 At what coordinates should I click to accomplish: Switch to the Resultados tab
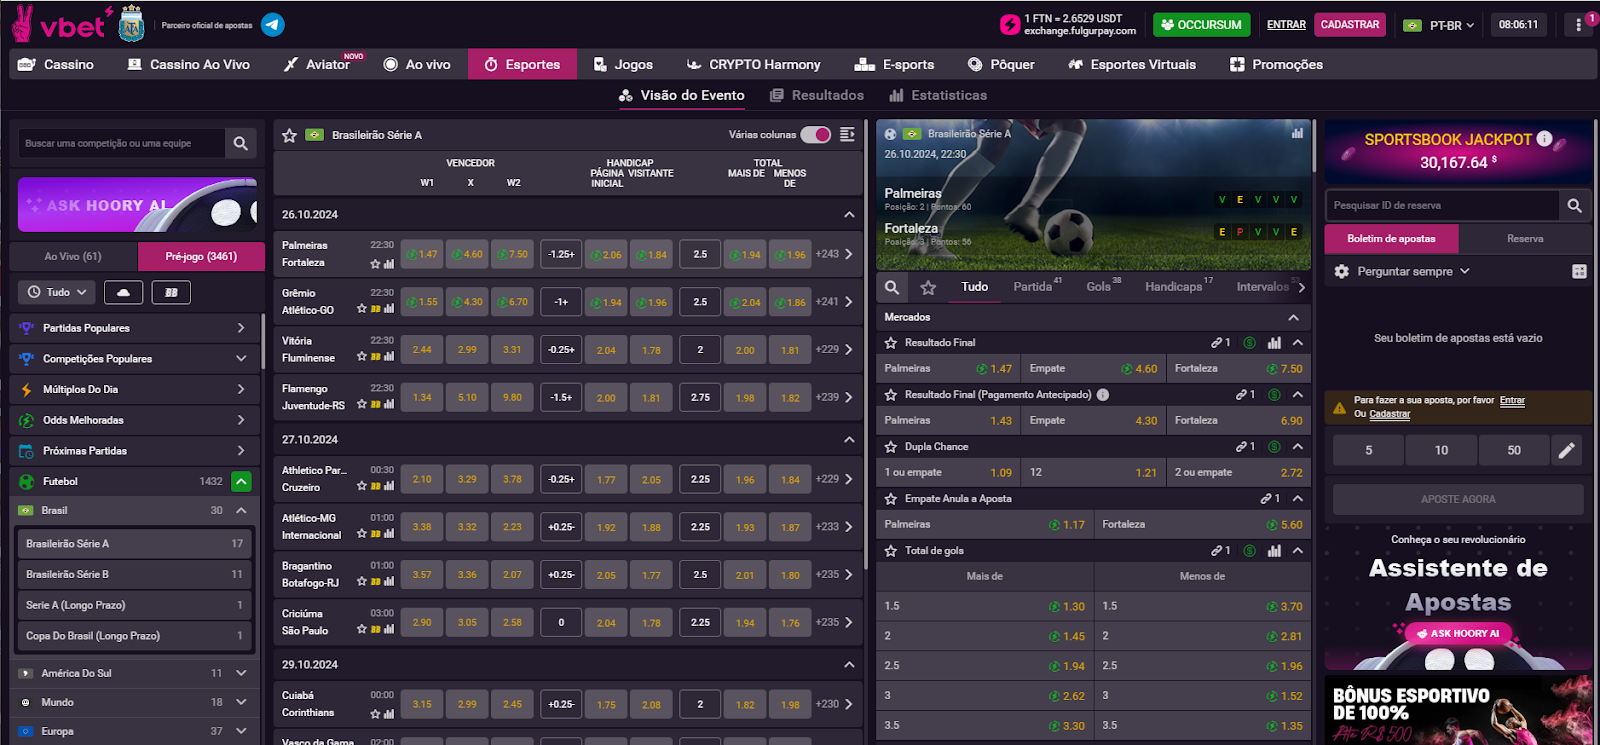pyautogui.click(x=817, y=95)
